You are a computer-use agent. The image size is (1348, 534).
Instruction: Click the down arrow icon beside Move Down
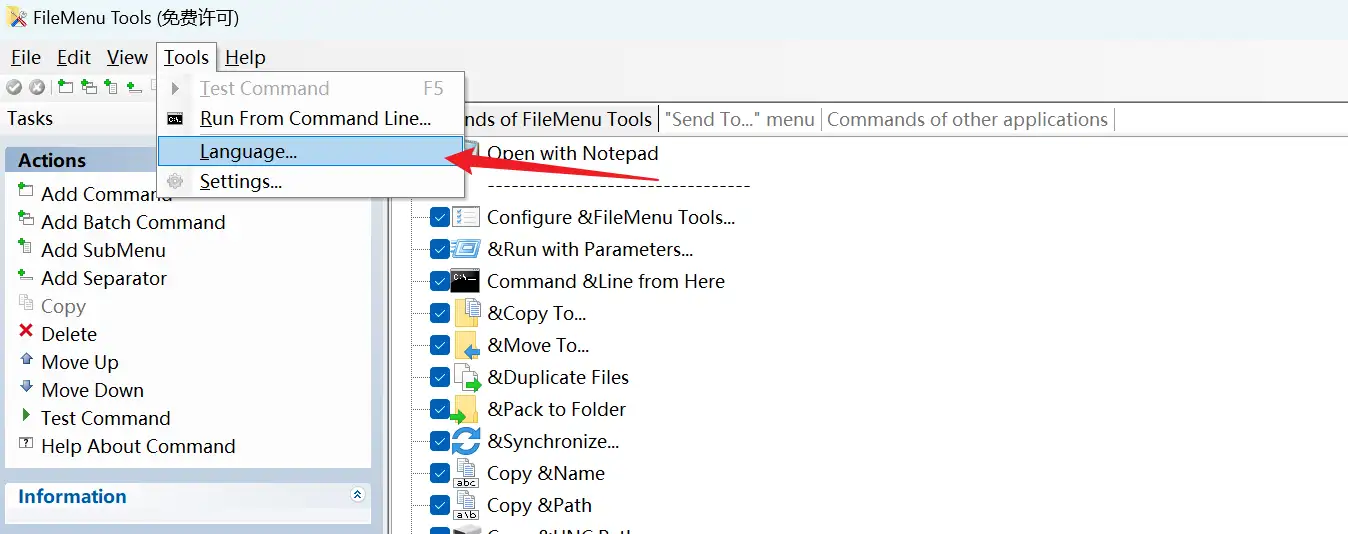(x=26, y=387)
